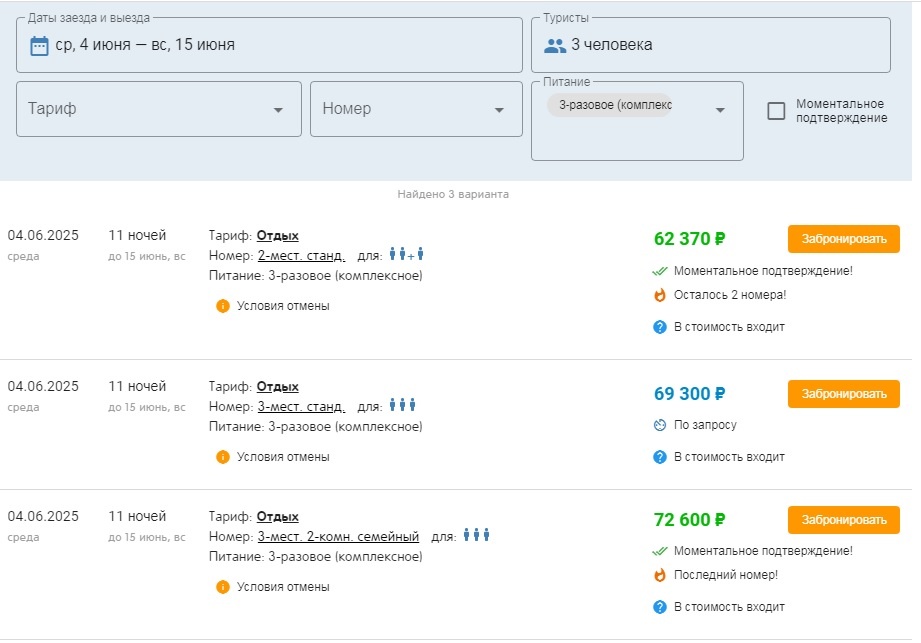Open the '3-мест. станд.' room link
The width and height of the screenshot is (921, 643).
(x=301, y=406)
